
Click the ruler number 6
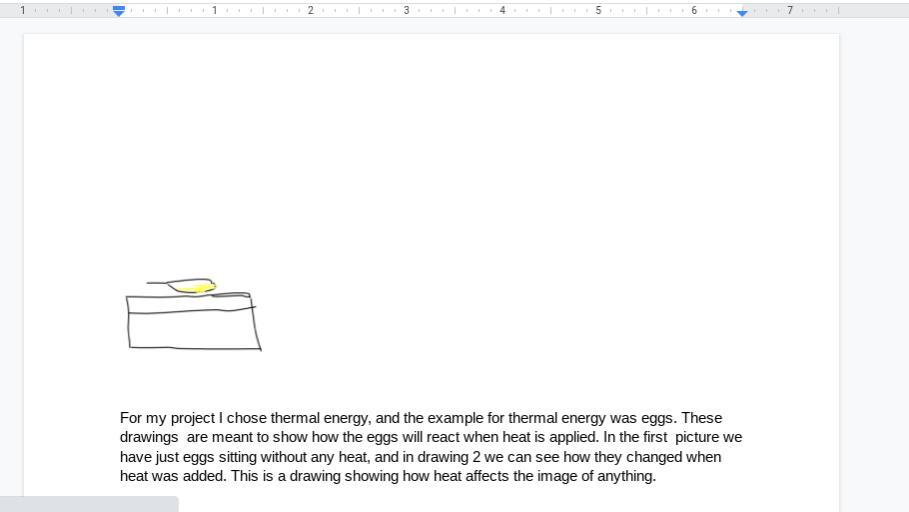click(x=694, y=10)
